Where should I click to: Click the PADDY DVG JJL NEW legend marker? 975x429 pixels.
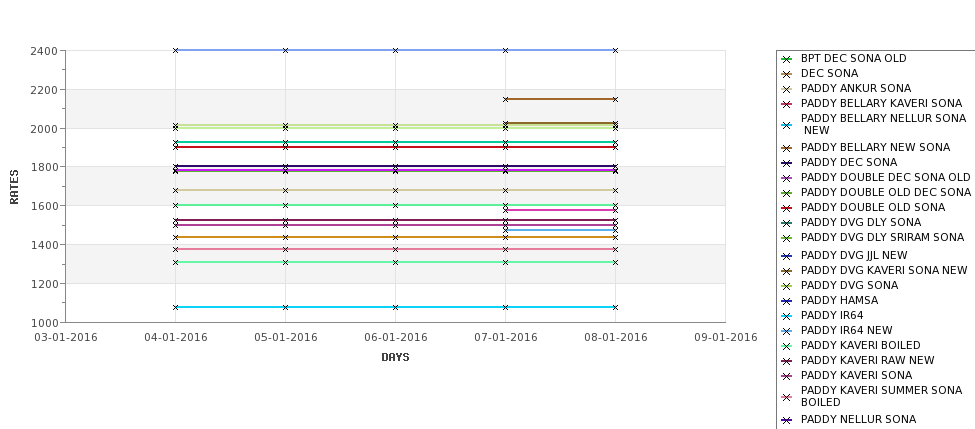(787, 256)
